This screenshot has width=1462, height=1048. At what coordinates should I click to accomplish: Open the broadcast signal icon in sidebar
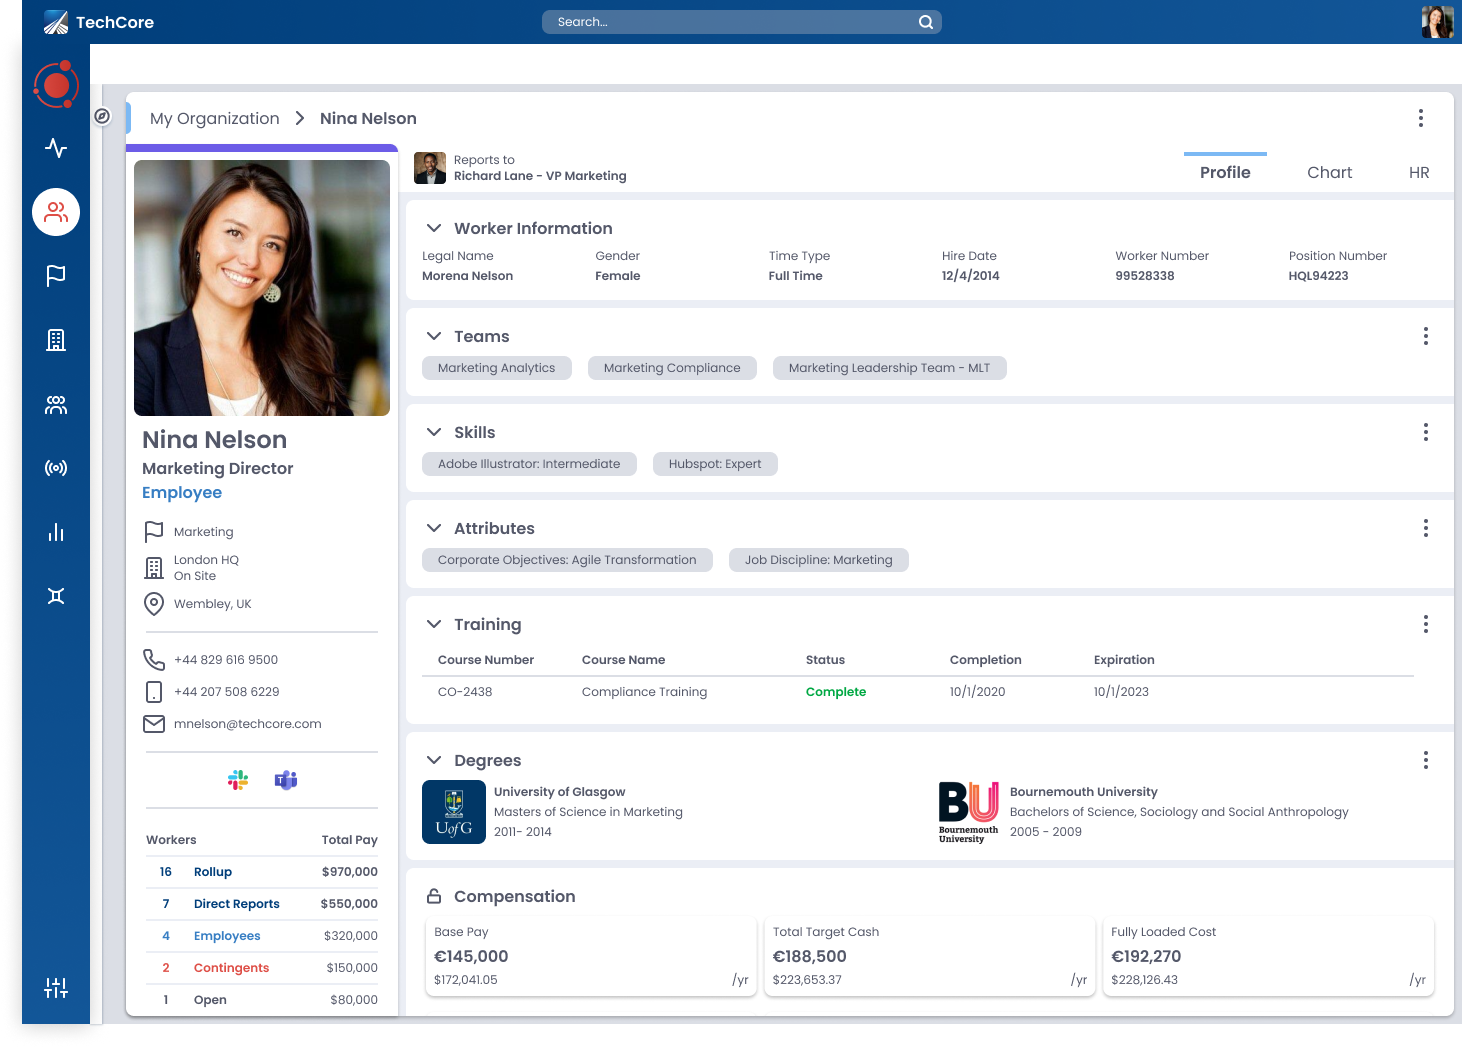[x=56, y=468]
